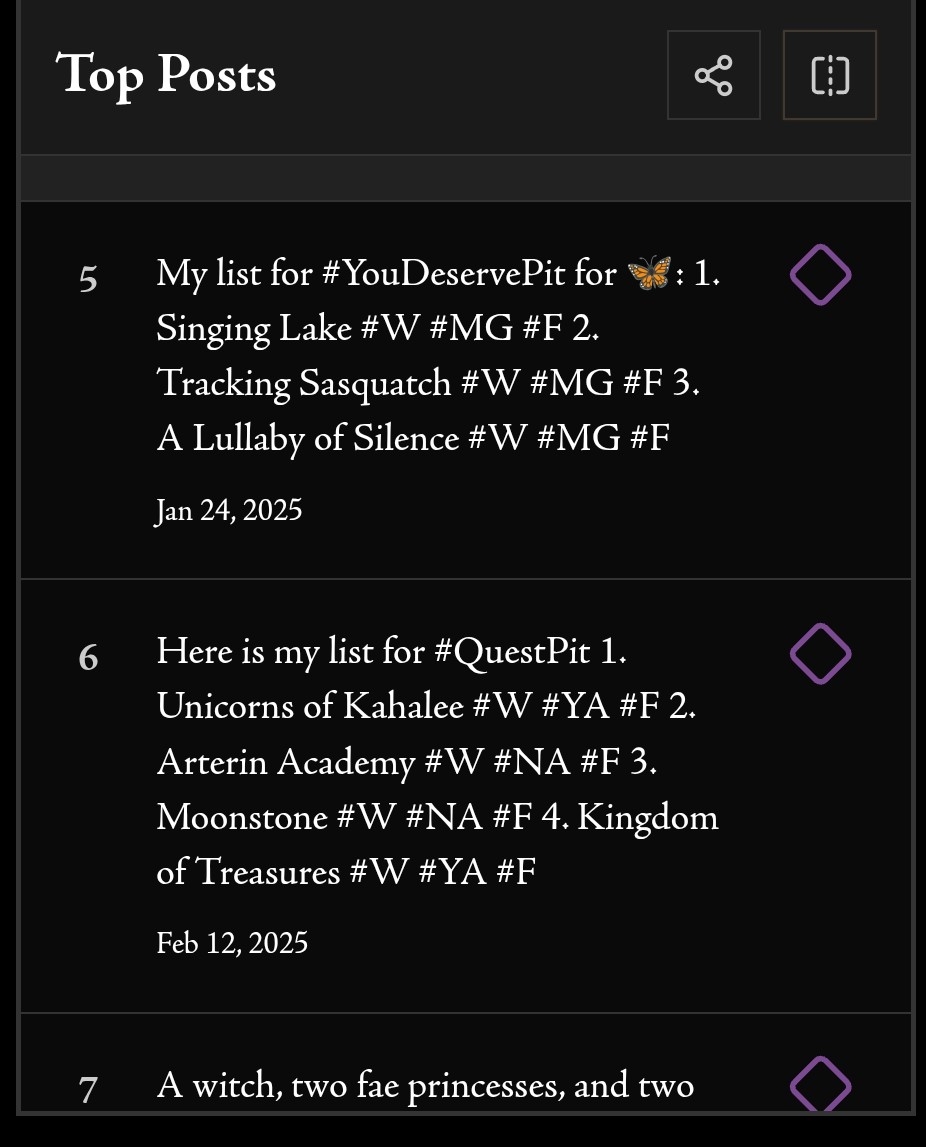Viewport: 926px width, 1147px height.
Task: Click the purple diamond icon for post 7
Action: click(x=820, y=1085)
